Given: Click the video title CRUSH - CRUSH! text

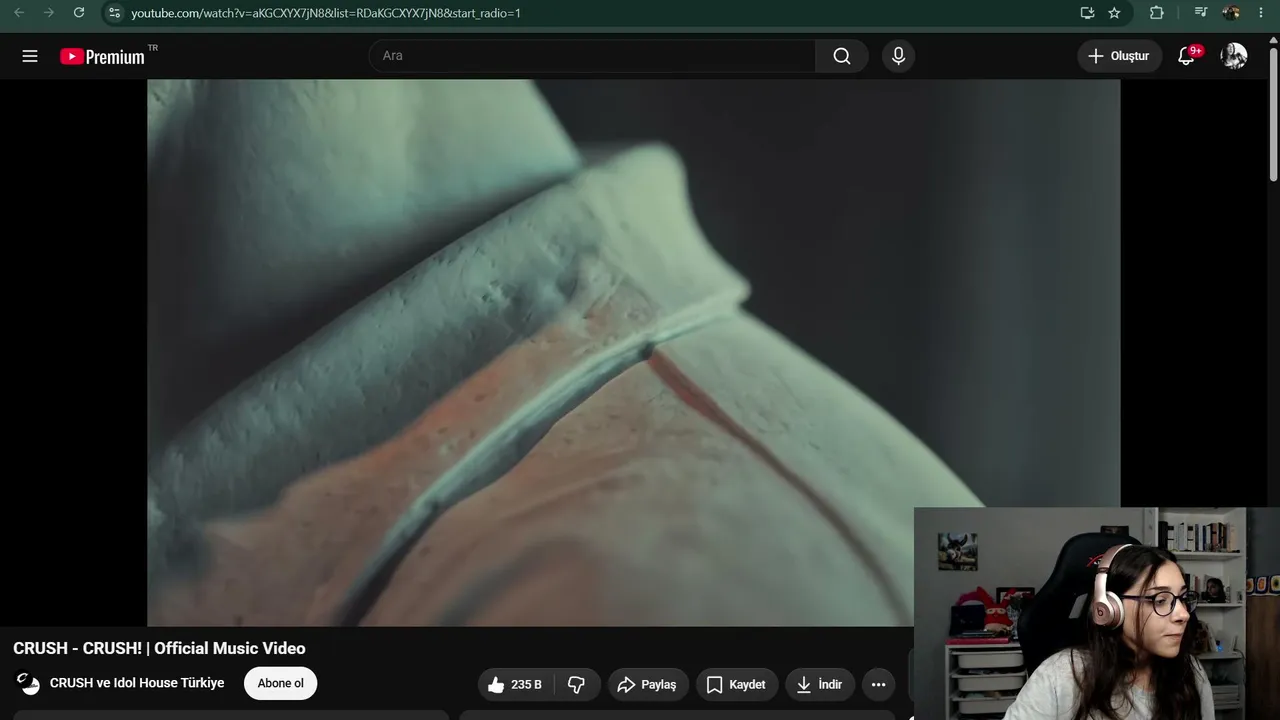Looking at the screenshot, I should tap(159, 648).
